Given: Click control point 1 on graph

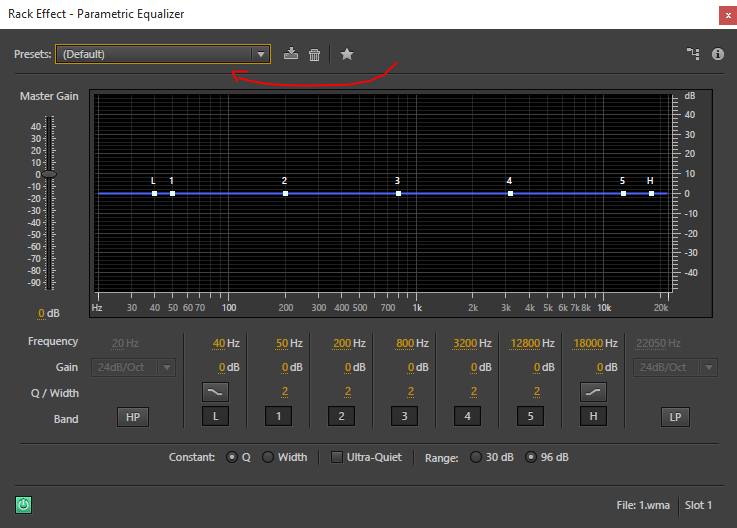Looking at the screenshot, I should coord(172,193).
